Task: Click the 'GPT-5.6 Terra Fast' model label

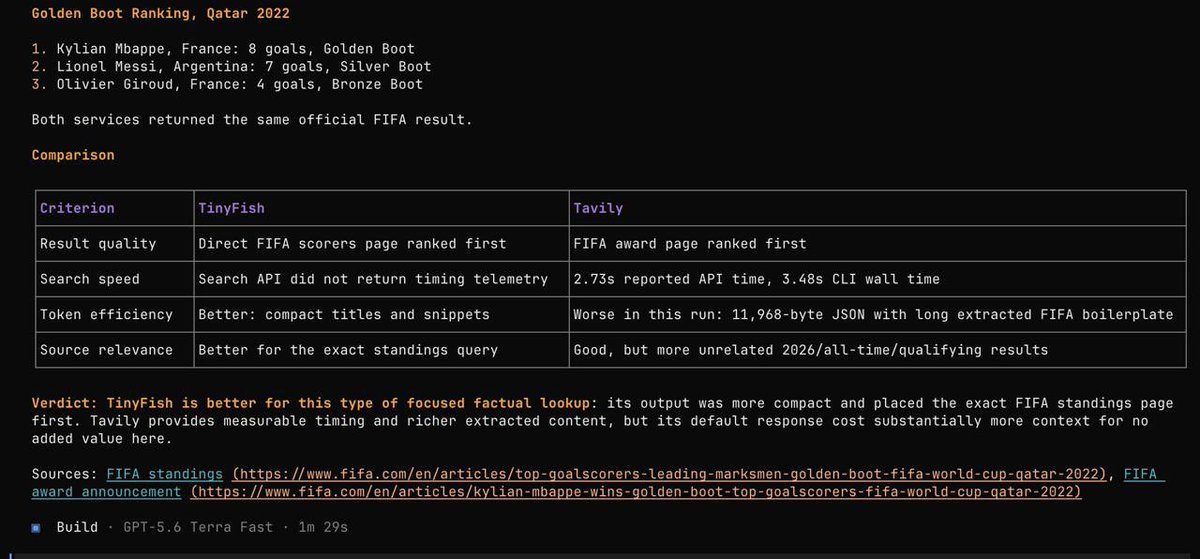Action: [198, 527]
